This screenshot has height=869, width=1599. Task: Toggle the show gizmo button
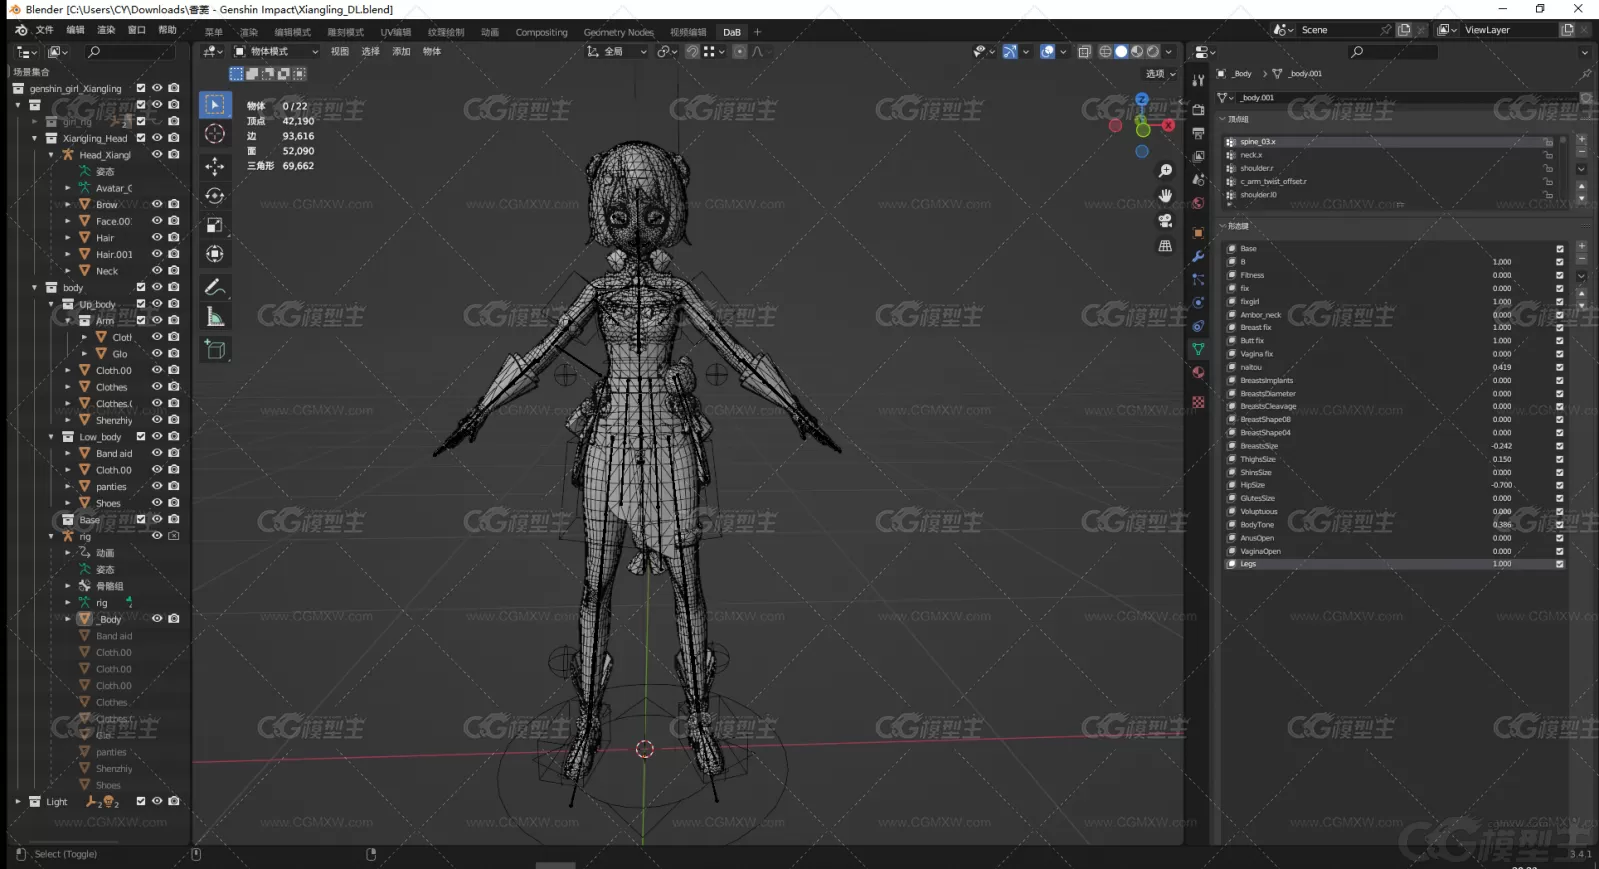click(x=1010, y=52)
